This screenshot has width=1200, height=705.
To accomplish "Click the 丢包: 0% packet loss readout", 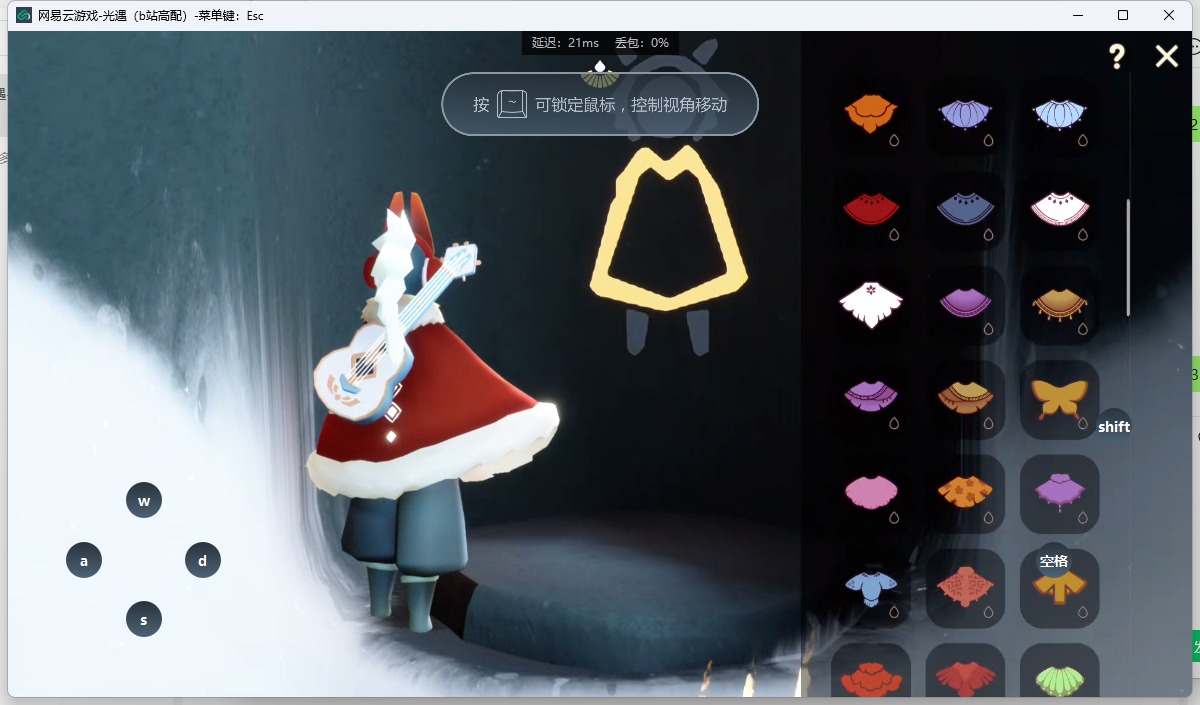I will (641, 43).
